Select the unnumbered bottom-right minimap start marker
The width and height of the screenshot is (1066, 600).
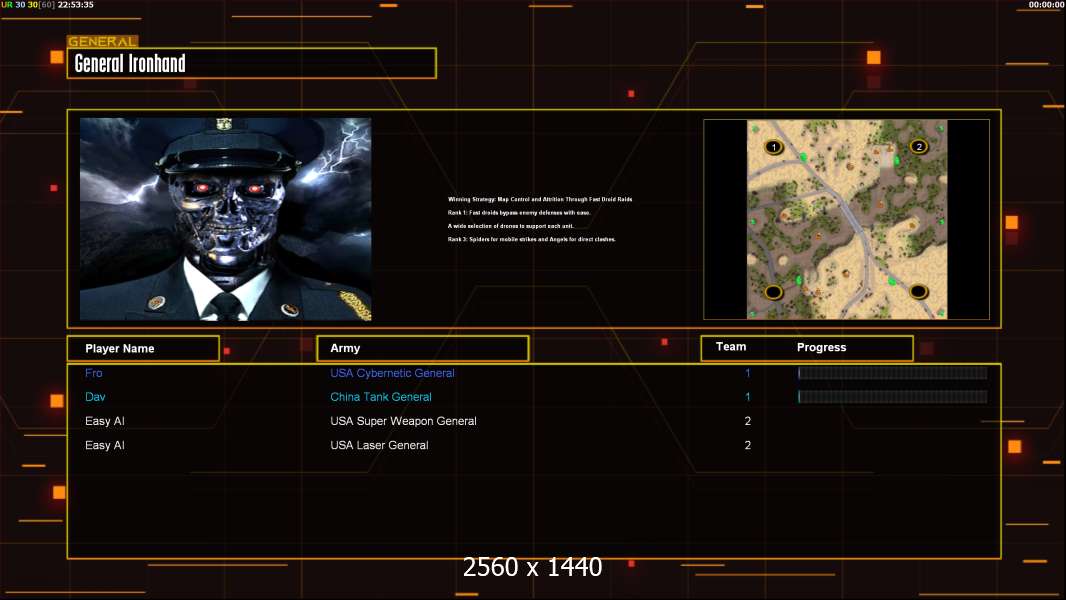tap(918, 292)
